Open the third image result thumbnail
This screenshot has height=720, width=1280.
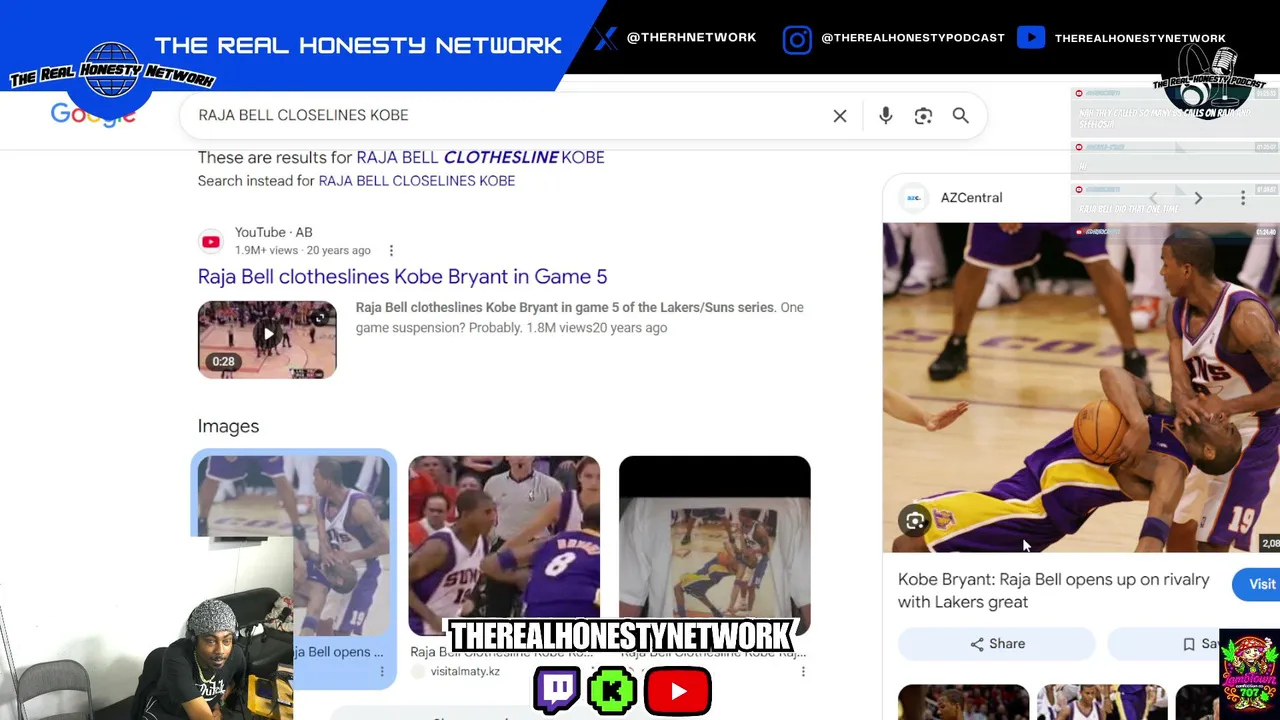click(x=714, y=546)
